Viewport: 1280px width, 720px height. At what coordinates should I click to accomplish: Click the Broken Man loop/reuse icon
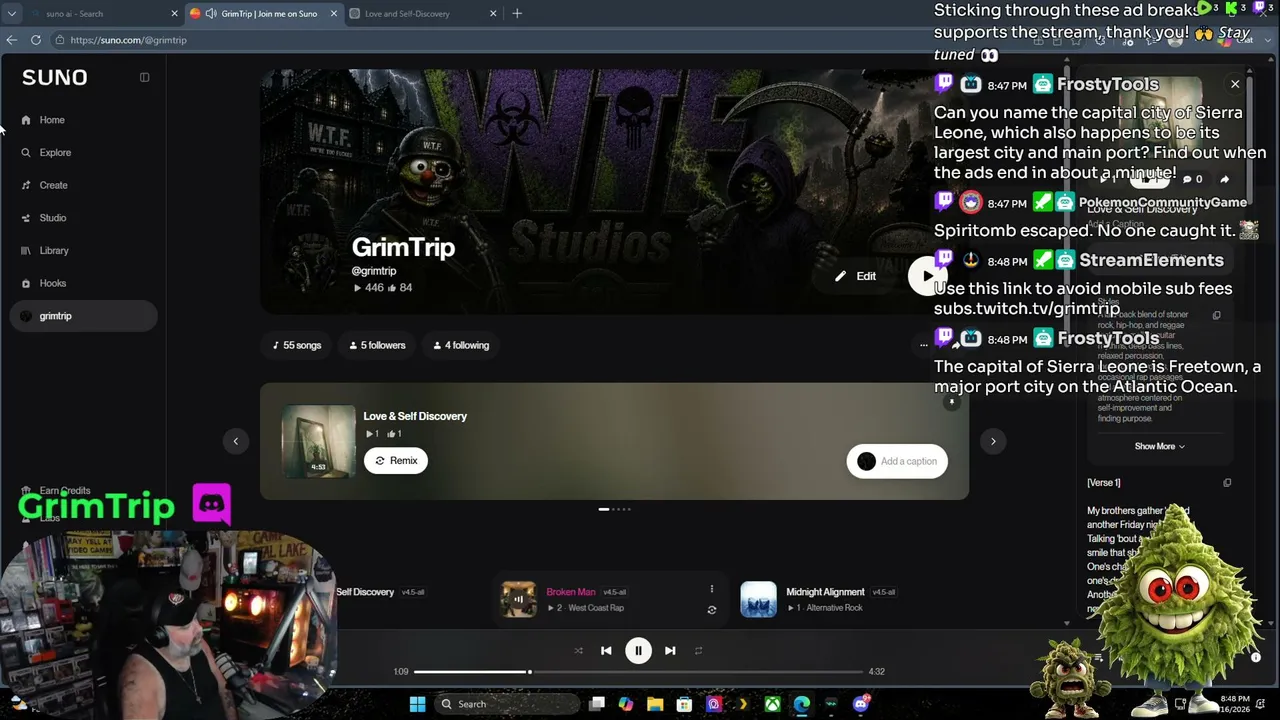click(x=712, y=610)
